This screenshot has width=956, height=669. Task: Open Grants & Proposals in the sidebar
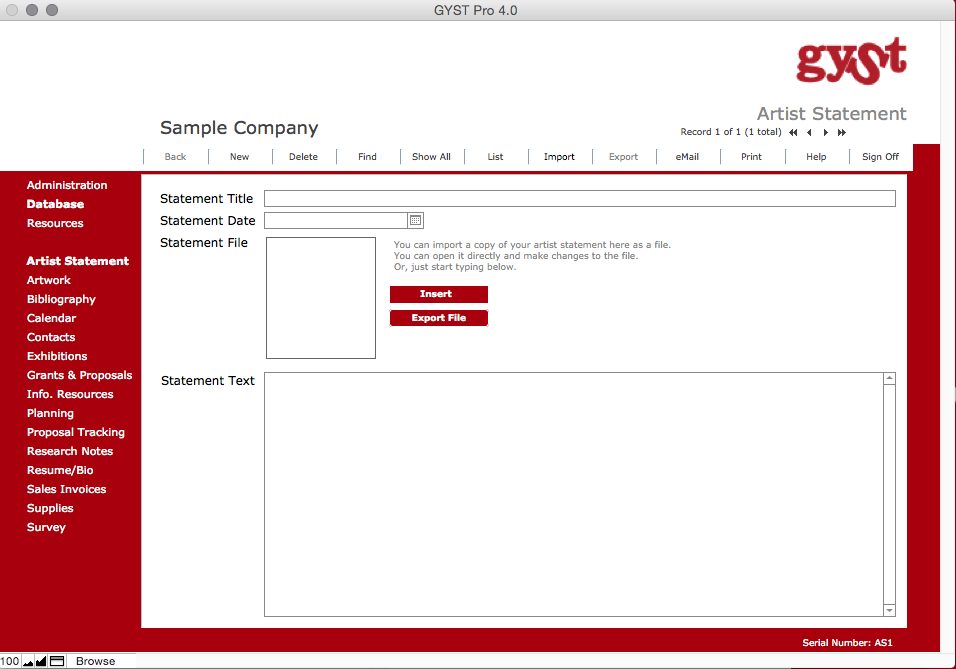[x=79, y=375]
